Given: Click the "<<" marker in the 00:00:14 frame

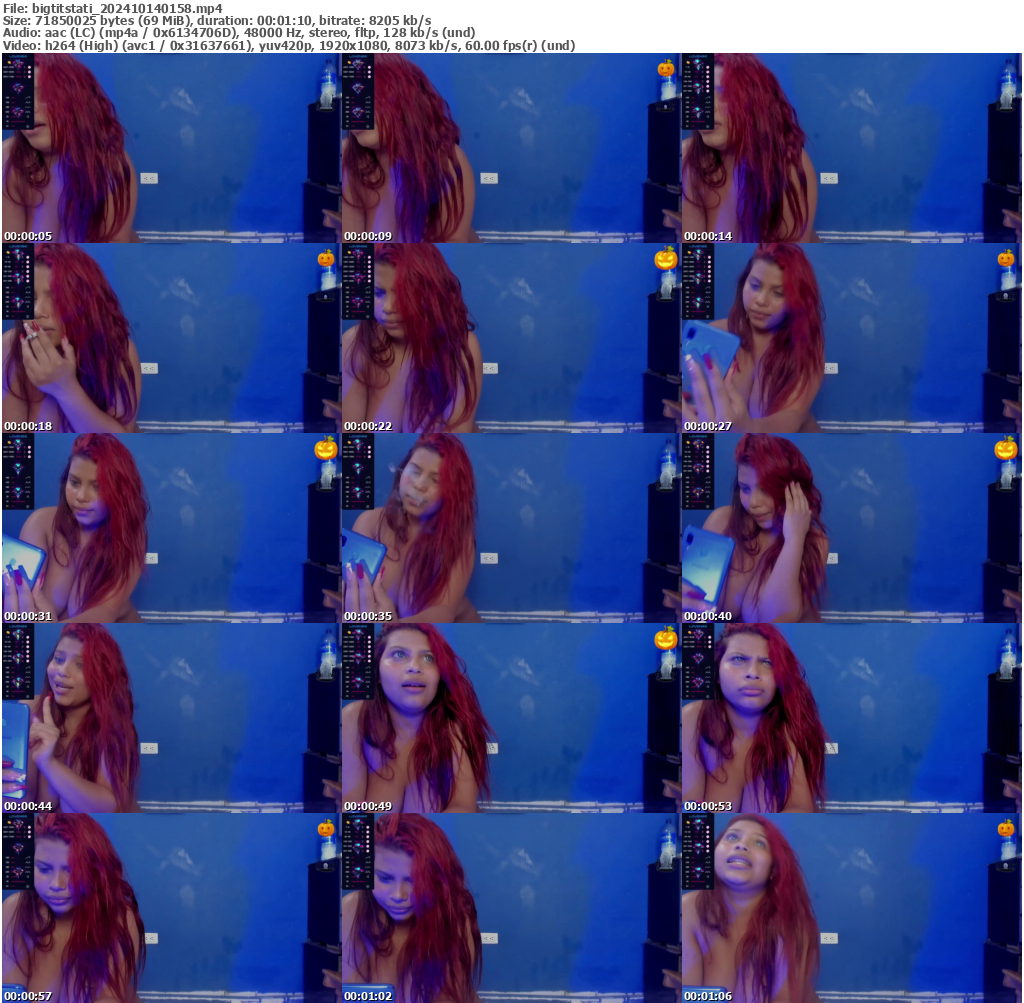Looking at the screenshot, I should [829, 178].
